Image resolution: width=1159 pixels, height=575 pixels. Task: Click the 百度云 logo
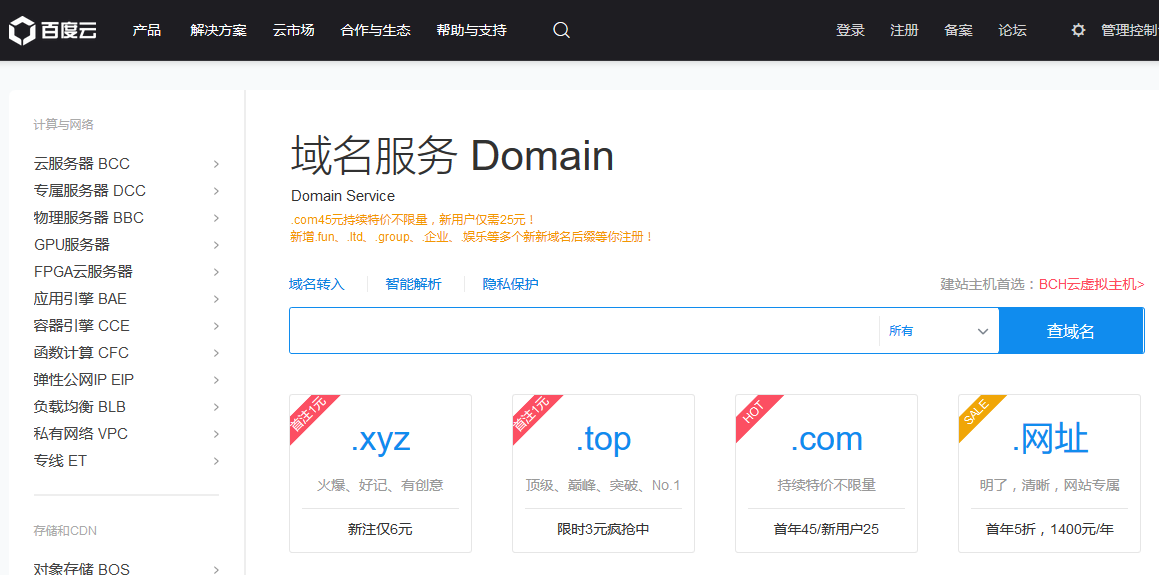52,30
